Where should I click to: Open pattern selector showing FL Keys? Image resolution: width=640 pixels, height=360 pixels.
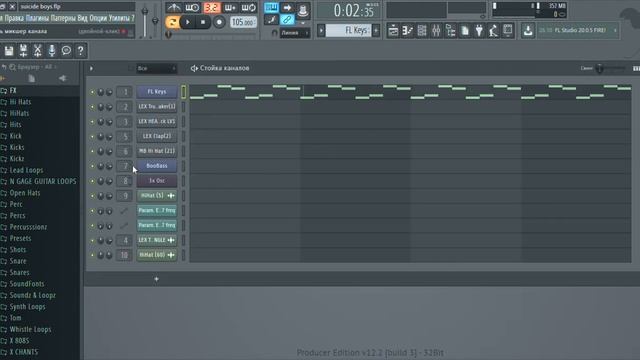point(349,30)
